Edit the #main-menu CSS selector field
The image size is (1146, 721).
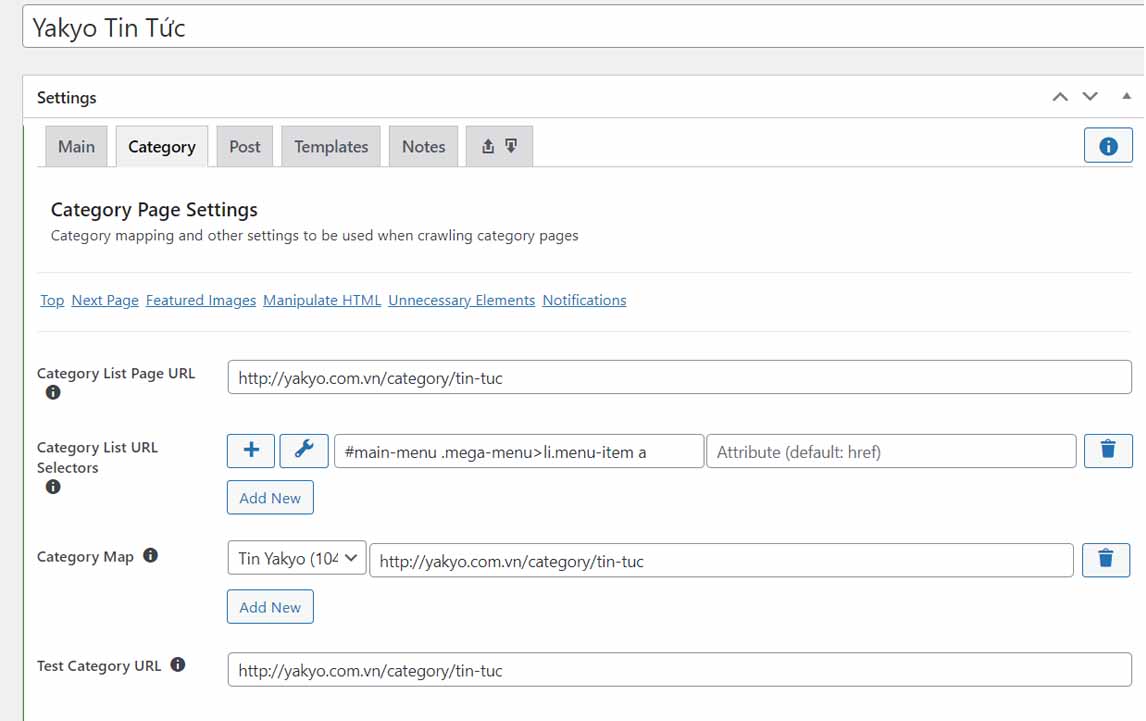coord(519,451)
